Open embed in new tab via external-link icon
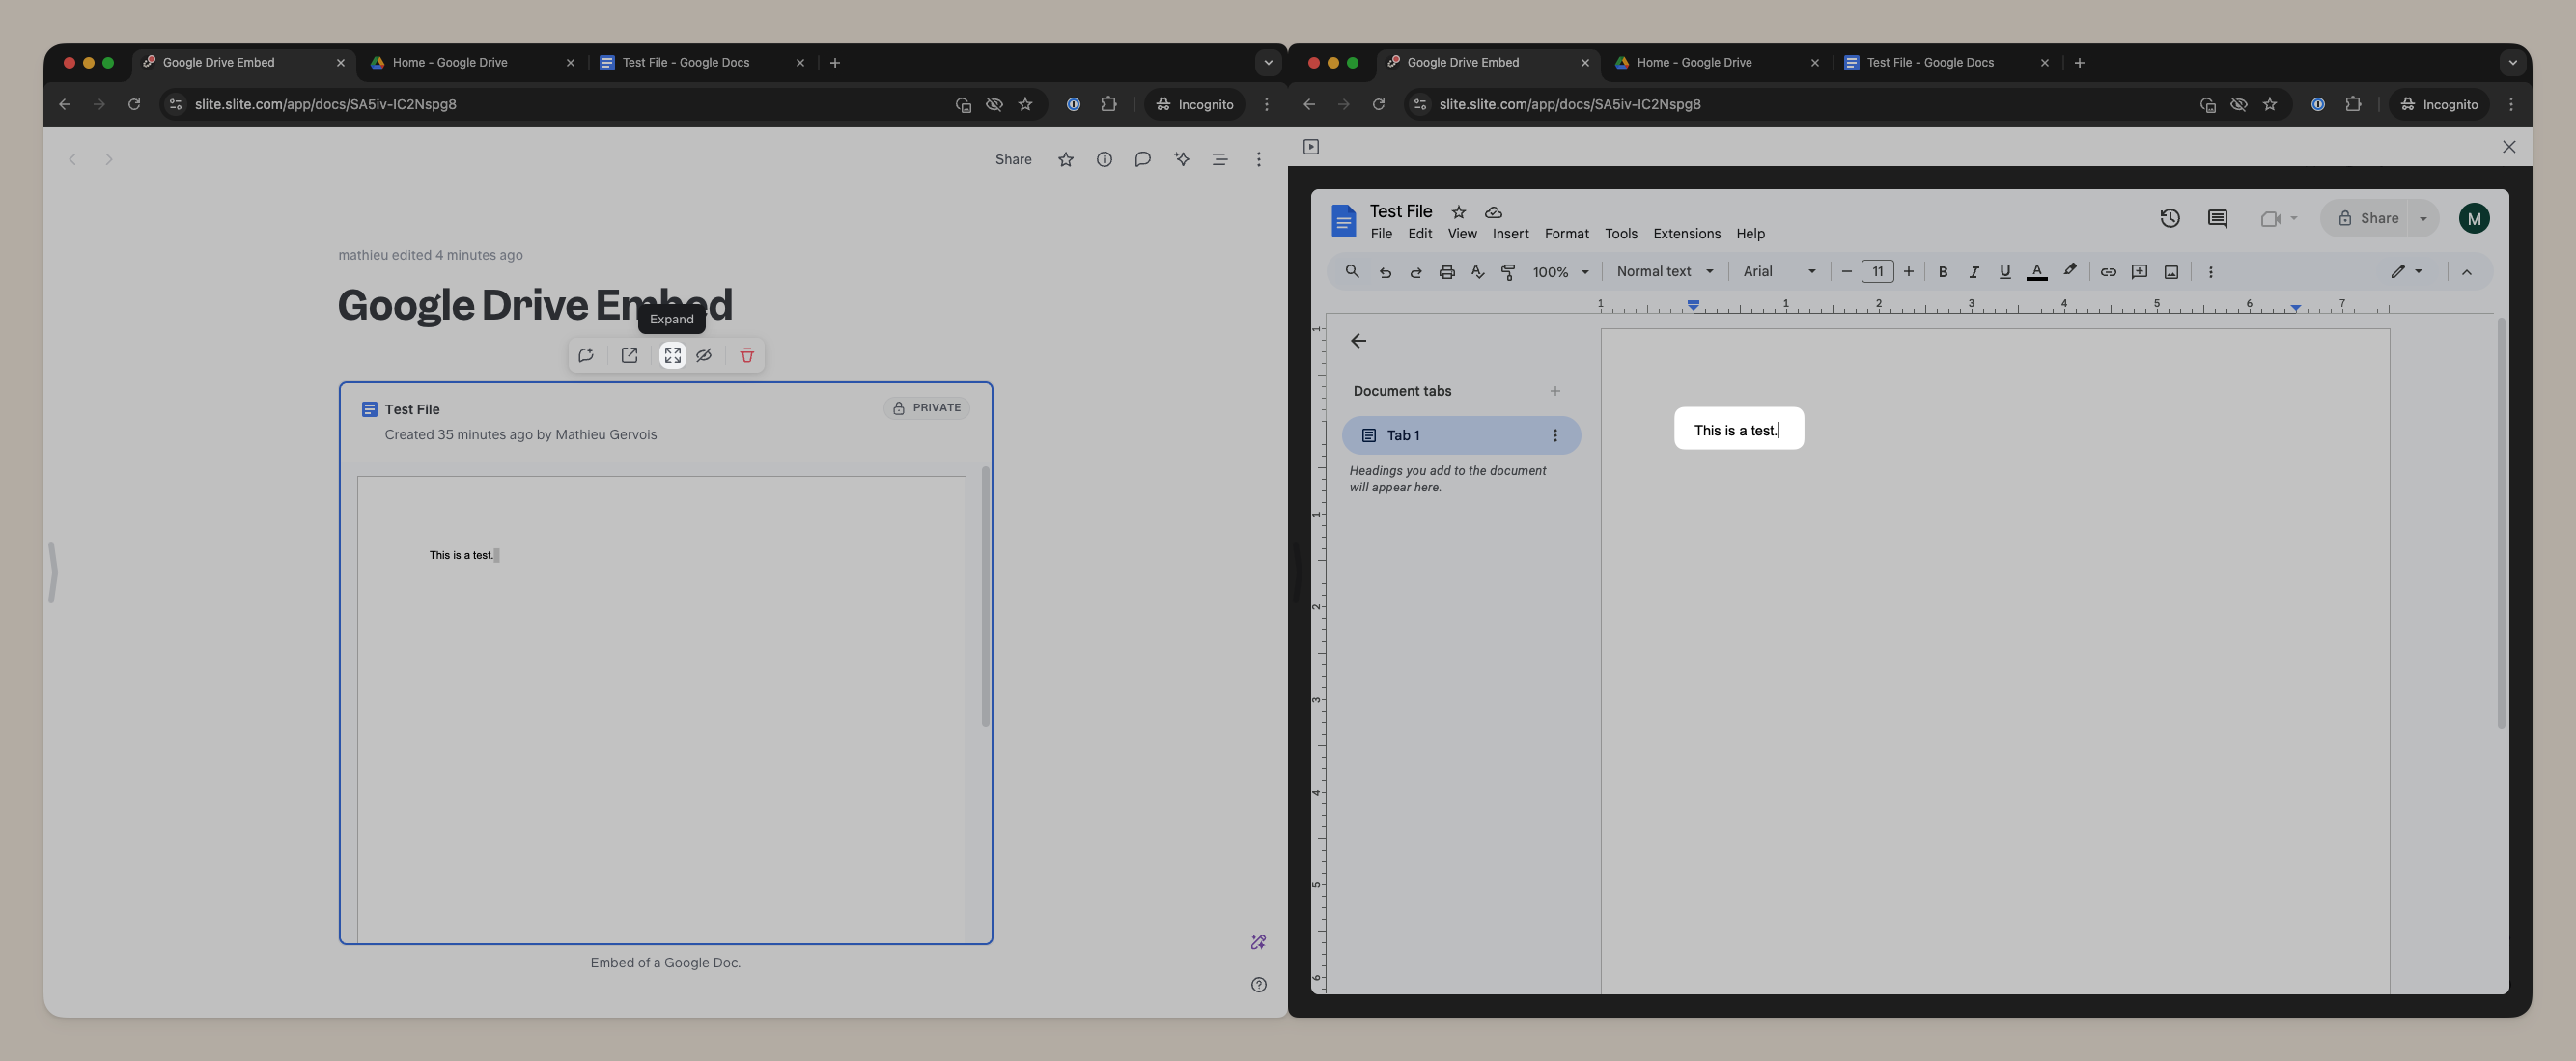 [x=629, y=355]
